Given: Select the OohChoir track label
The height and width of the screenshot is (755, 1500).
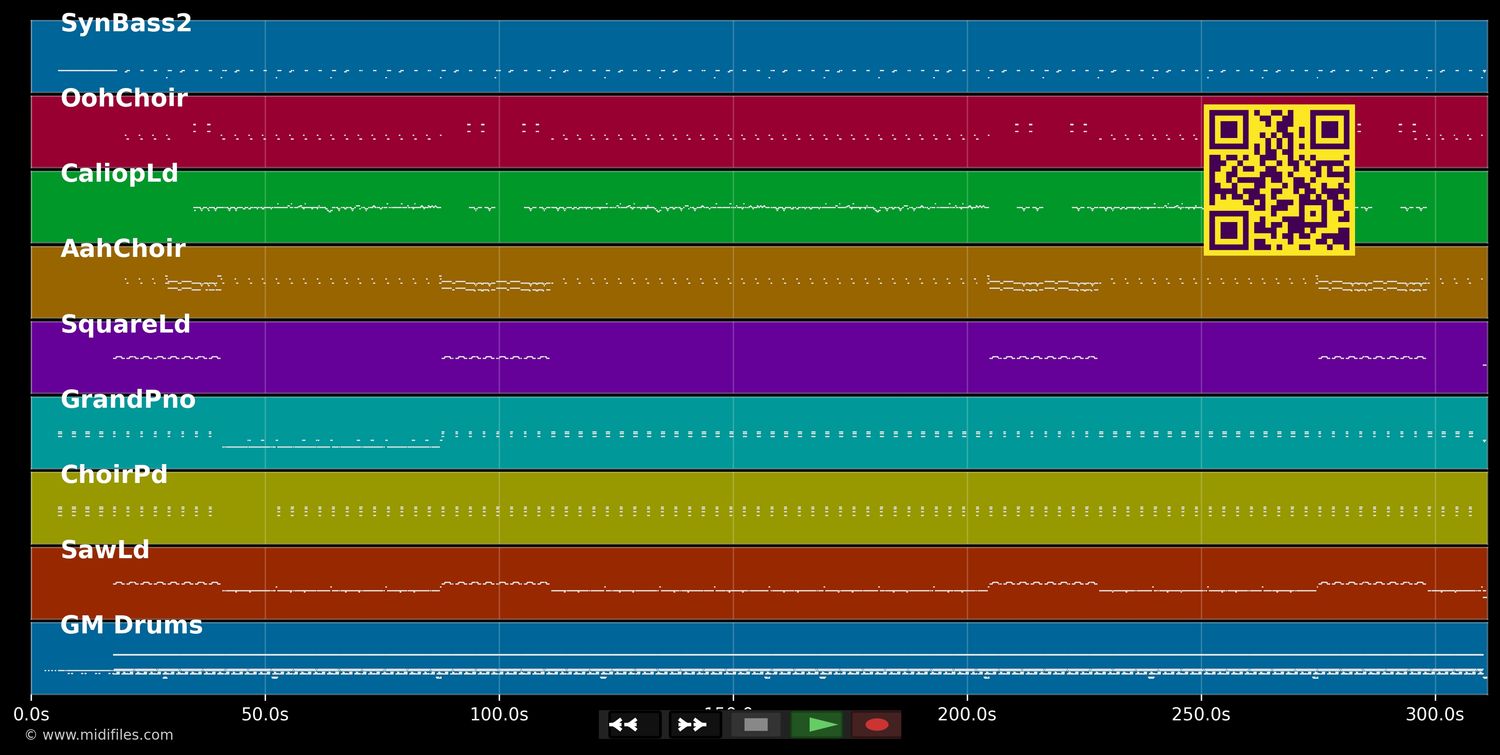Looking at the screenshot, I should (x=124, y=99).
